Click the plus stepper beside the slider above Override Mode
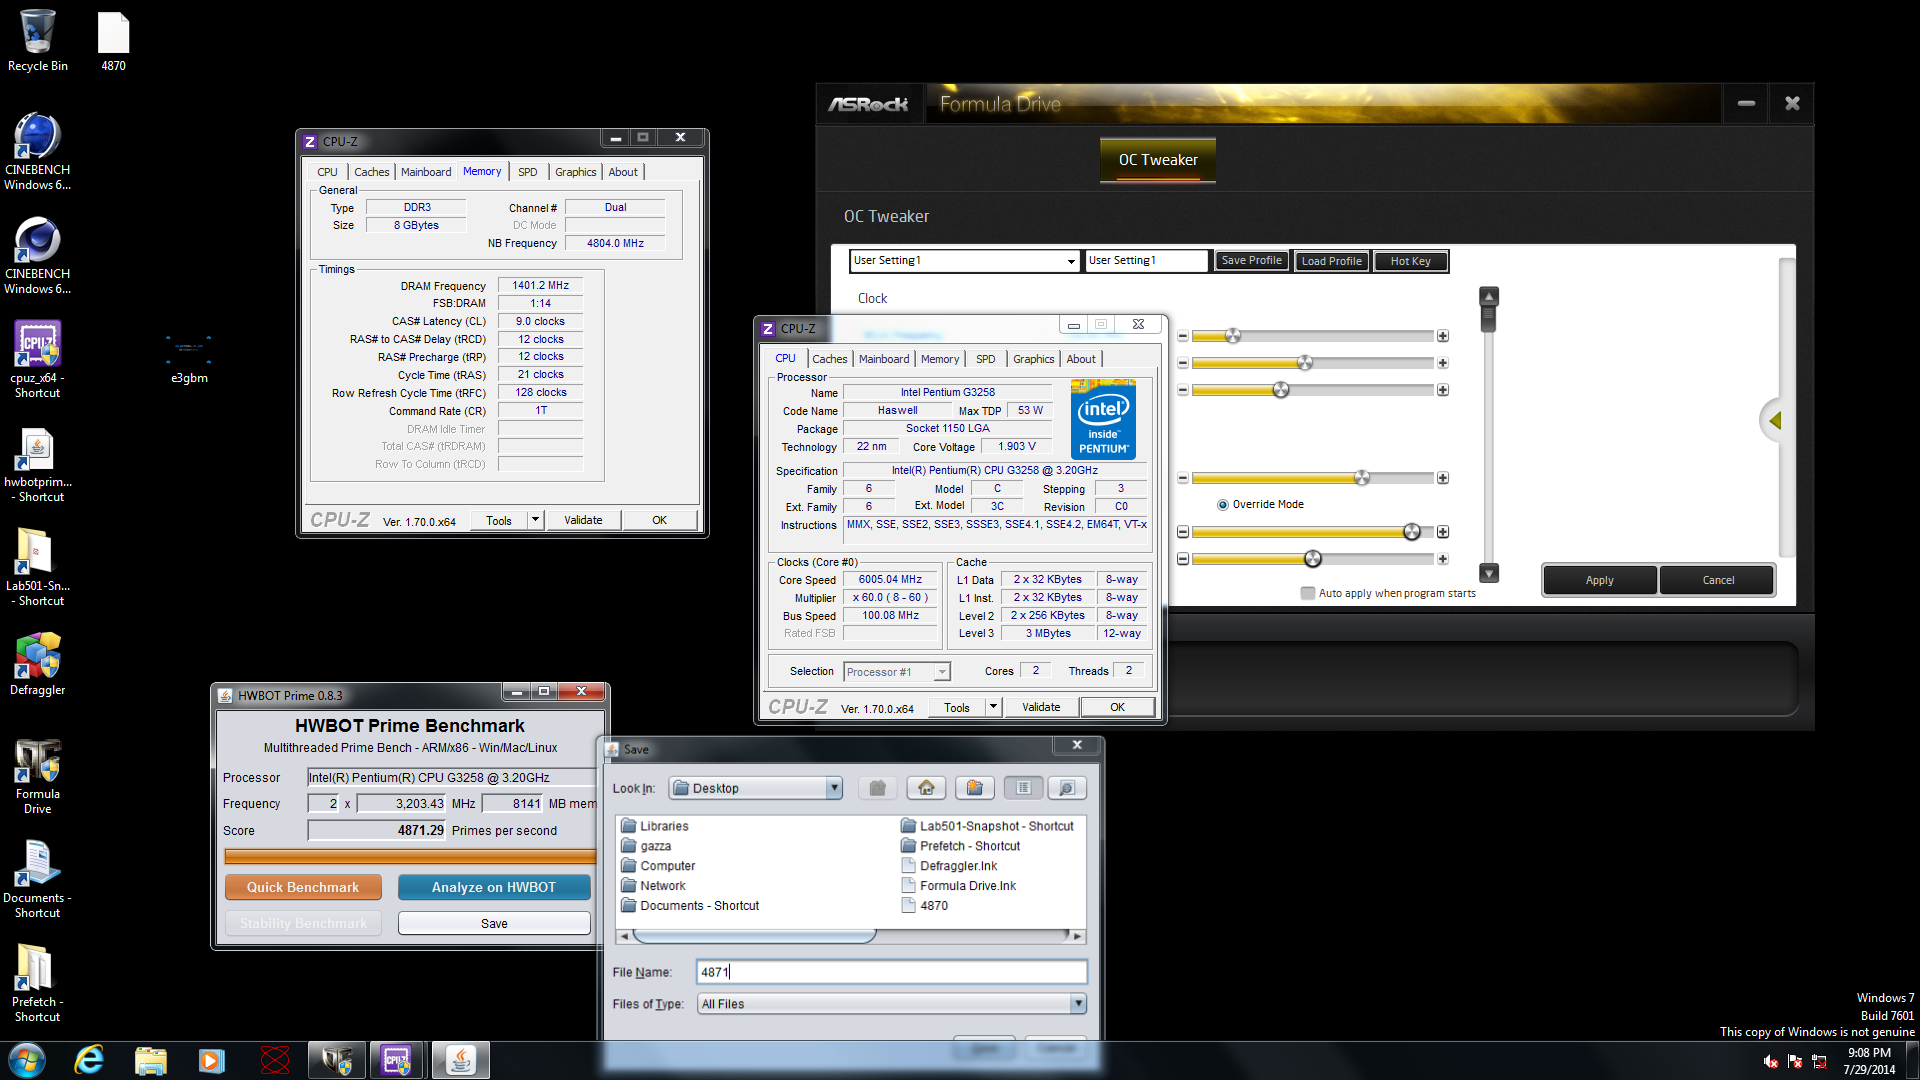Image resolution: width=1920 pixels, height=1080 pixels. [1443, 478]
